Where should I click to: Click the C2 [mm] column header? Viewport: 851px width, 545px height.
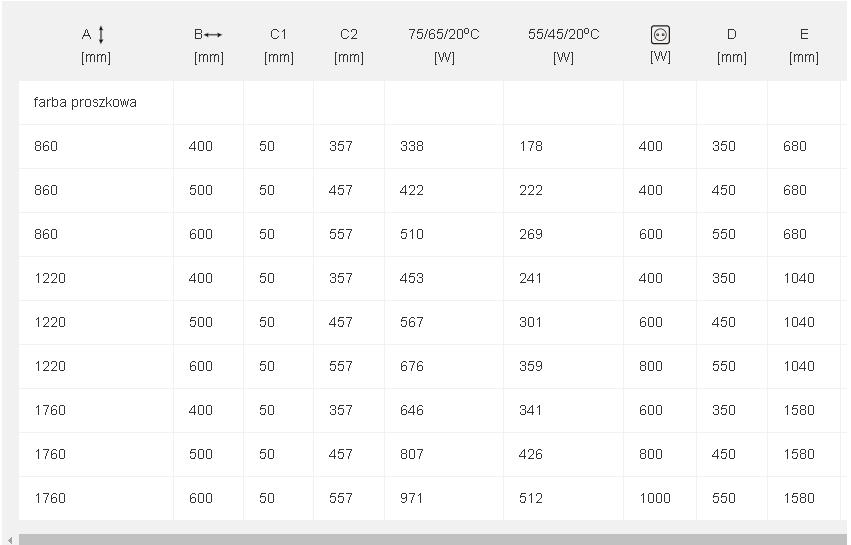coord(348,46)
